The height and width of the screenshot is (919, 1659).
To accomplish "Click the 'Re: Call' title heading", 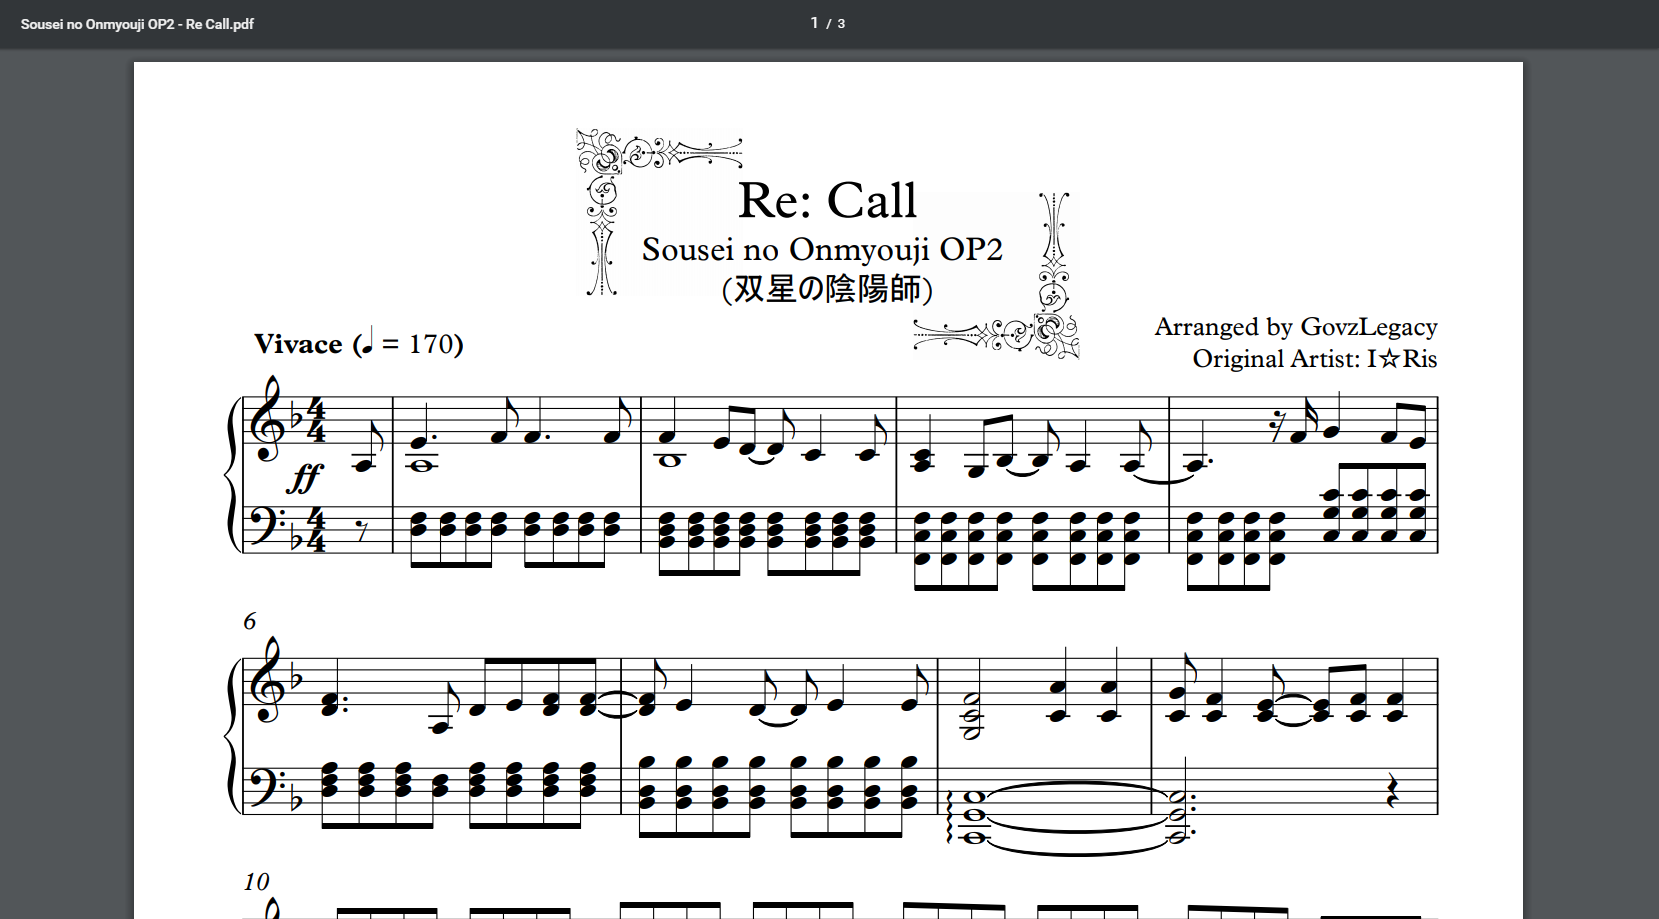I will click(827, 200).
